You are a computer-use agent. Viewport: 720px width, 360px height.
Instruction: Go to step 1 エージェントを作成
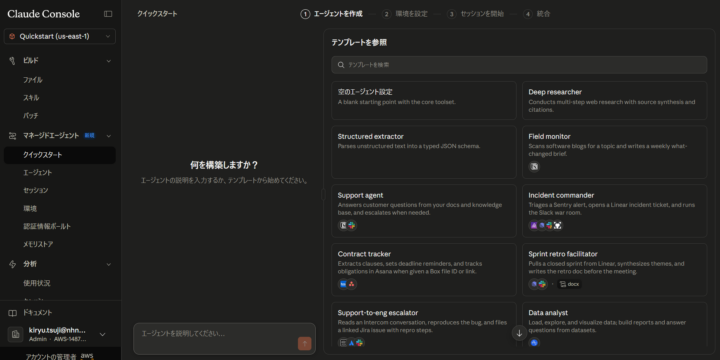pyautogui.click(x=332, y=14)
